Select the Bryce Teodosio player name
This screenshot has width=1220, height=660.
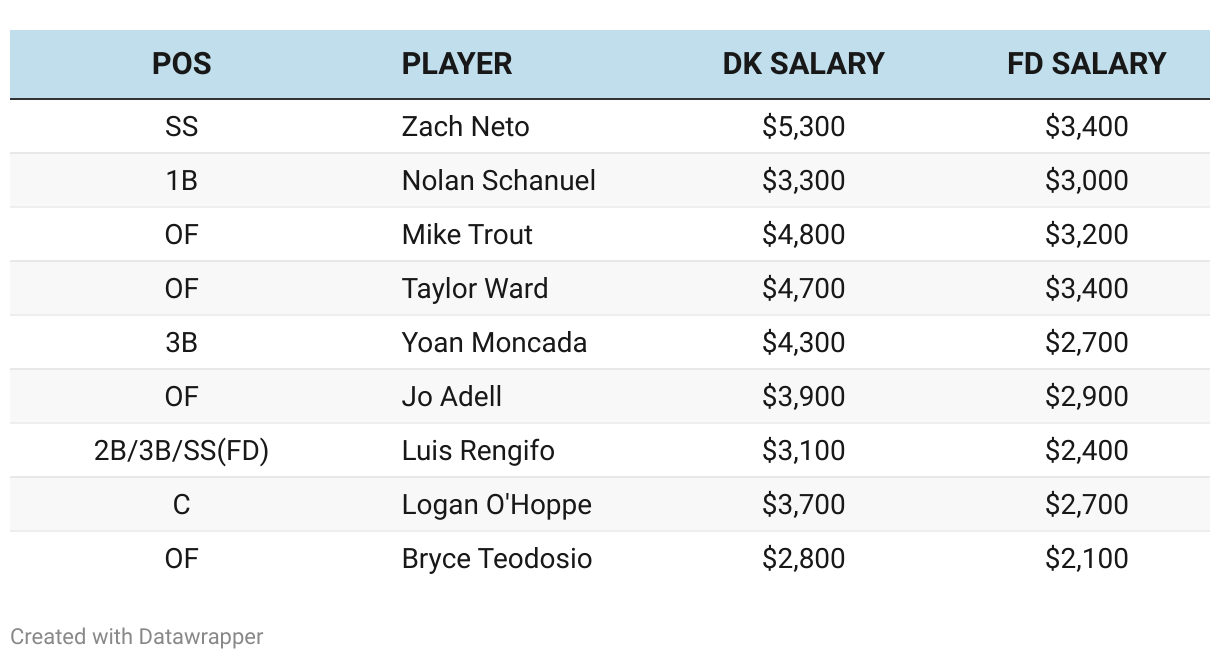coord(497,559)
